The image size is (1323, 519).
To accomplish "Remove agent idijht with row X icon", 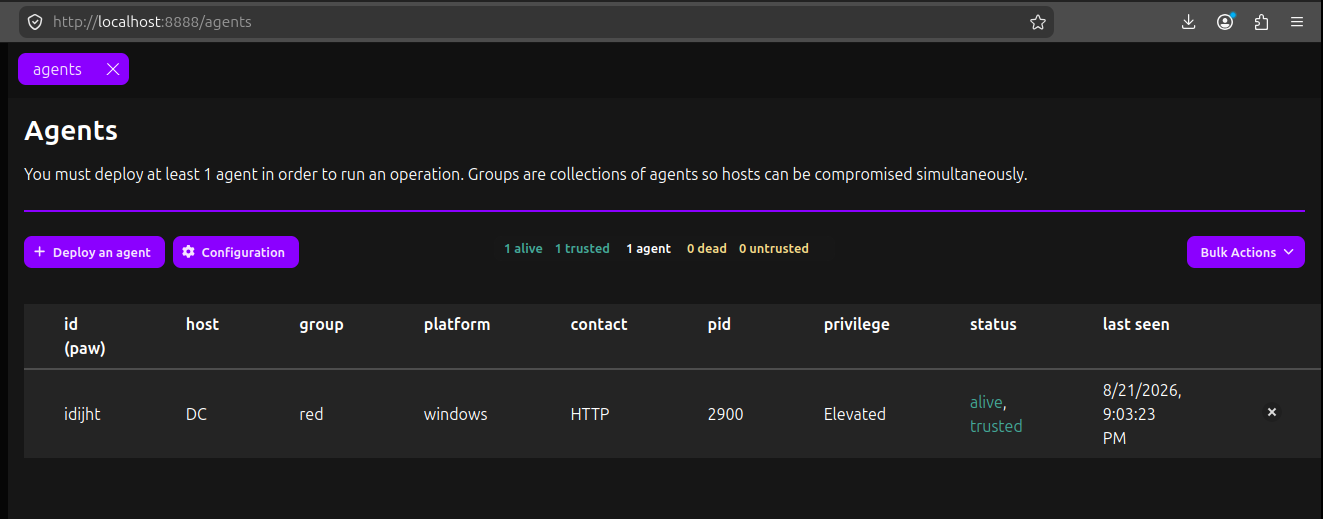I will click(x=1272, y=412).
